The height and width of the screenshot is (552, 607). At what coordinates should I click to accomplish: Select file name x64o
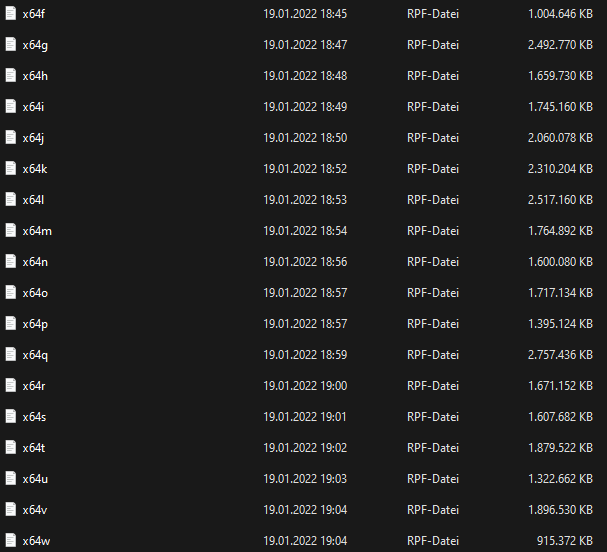(35, 293)
